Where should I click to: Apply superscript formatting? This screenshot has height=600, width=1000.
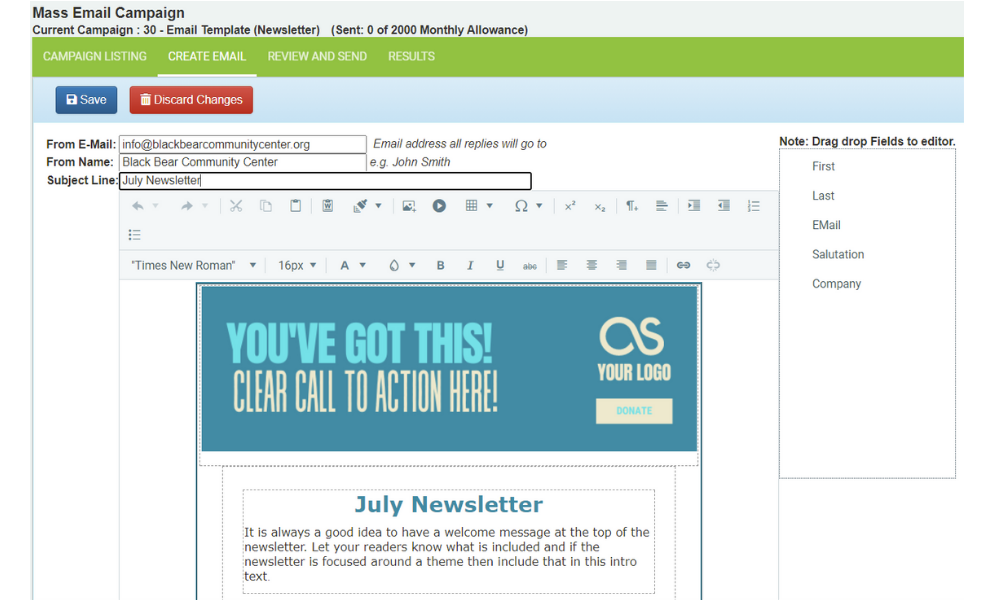[570, 206]
